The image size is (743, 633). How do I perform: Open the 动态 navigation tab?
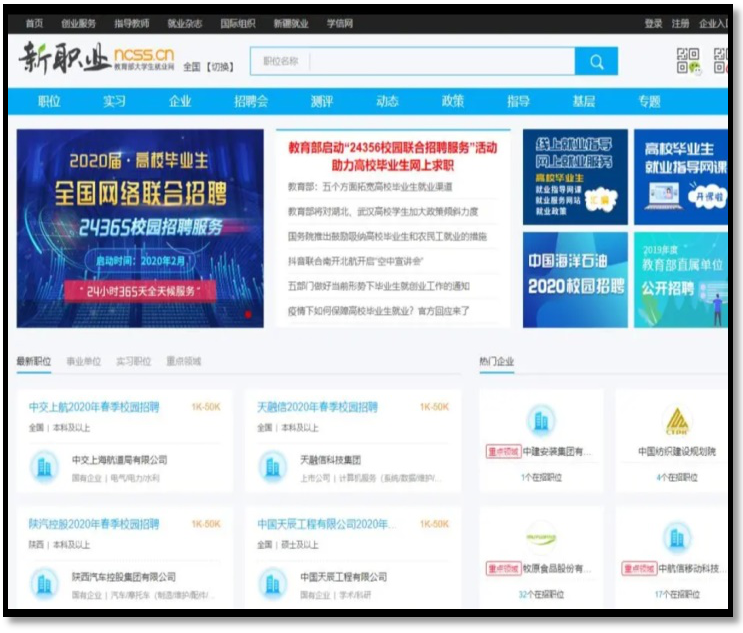387,101
